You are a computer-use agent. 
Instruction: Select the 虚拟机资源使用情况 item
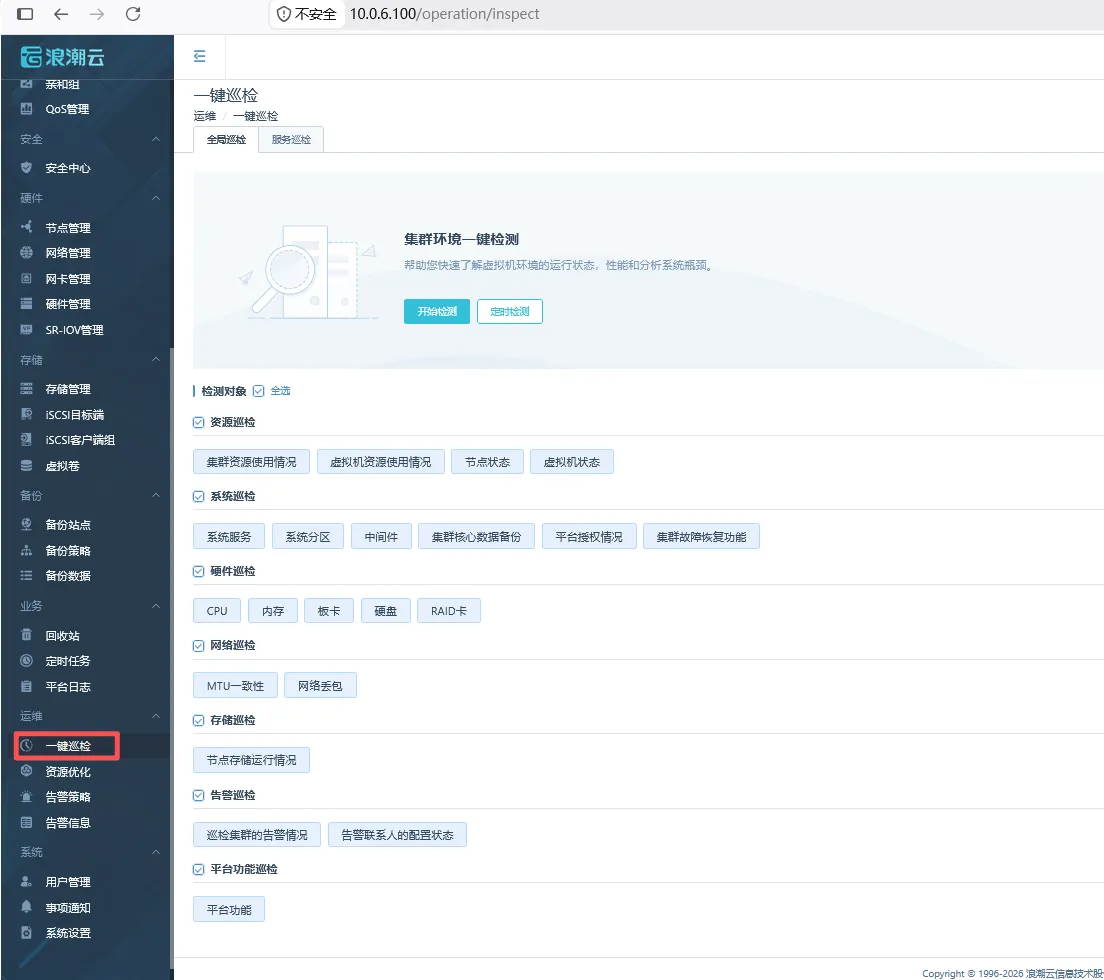point(381,462)
